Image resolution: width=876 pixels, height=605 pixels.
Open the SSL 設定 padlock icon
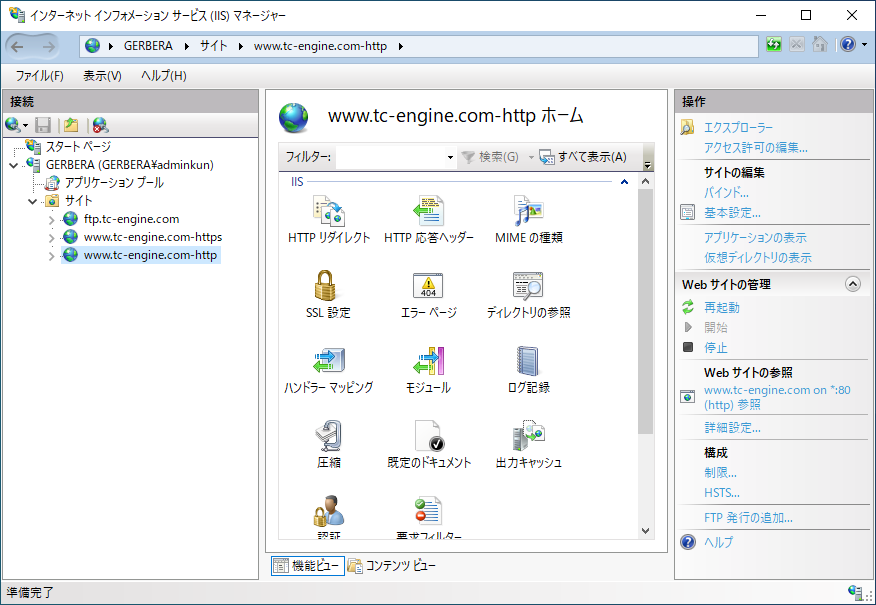pos(326,285)
